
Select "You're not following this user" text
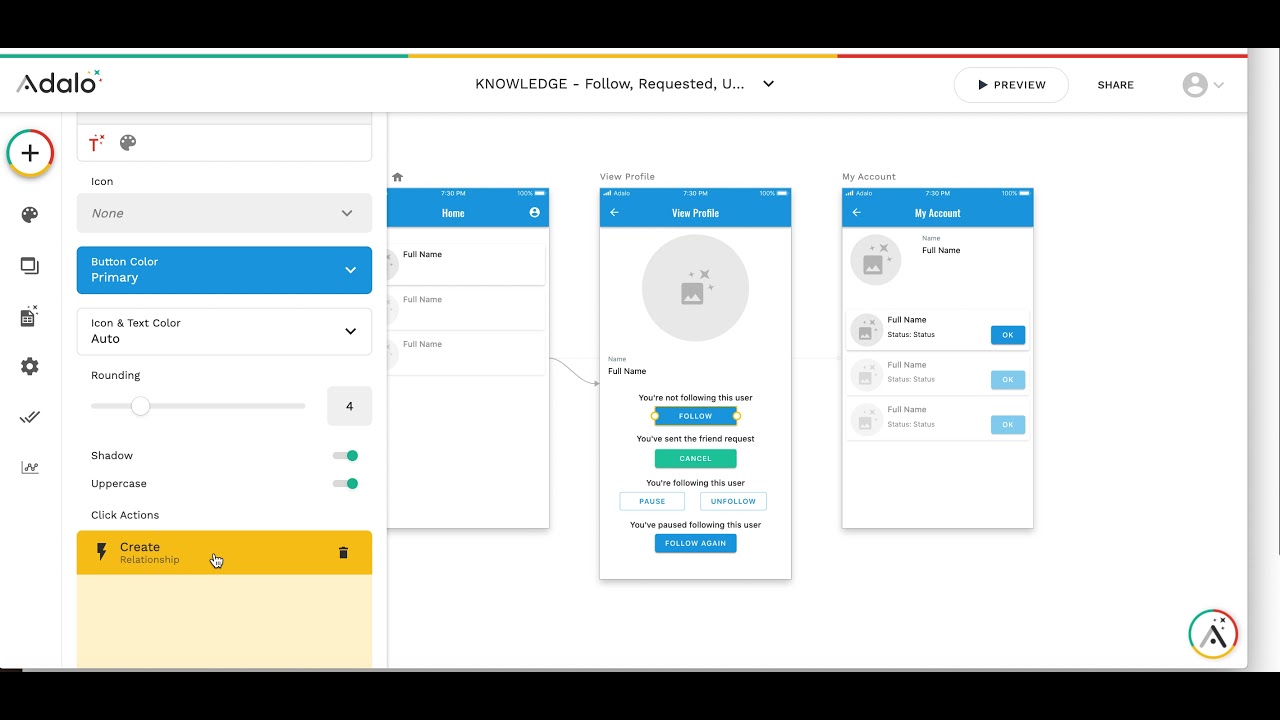point(695,398)
